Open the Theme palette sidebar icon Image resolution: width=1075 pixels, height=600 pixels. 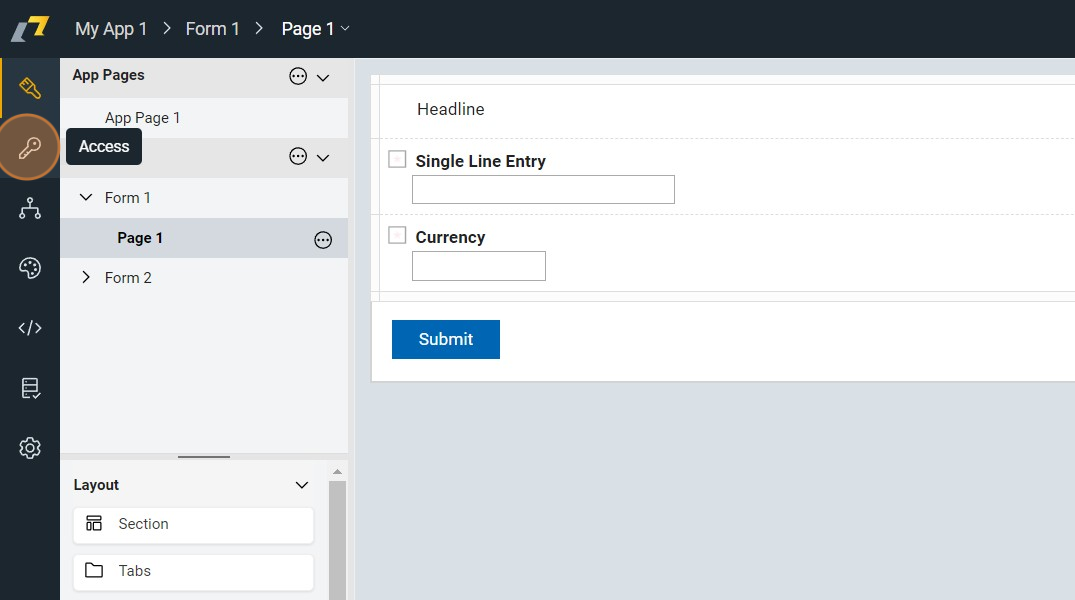click(x=30, y=268)
